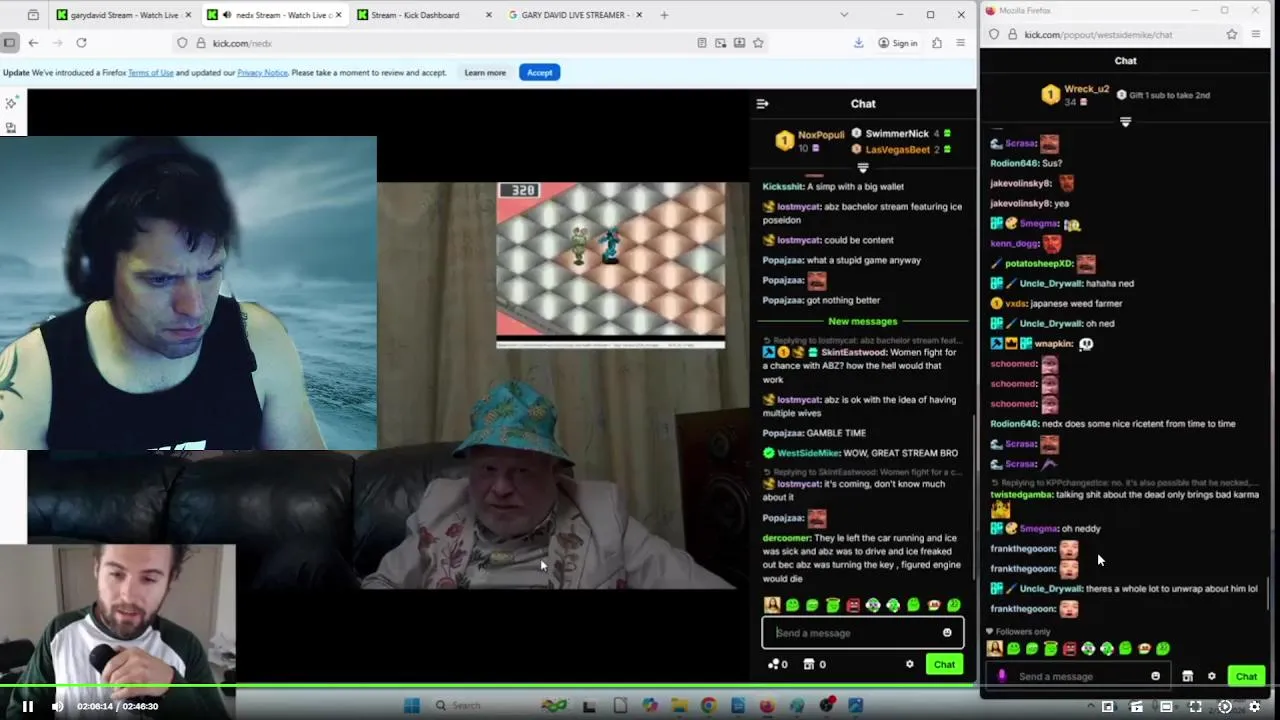The height and width of the screenshot is (720, 1280).
Task: Insert first emote in nedx chat emote row
Action: (x=772, y=605)
